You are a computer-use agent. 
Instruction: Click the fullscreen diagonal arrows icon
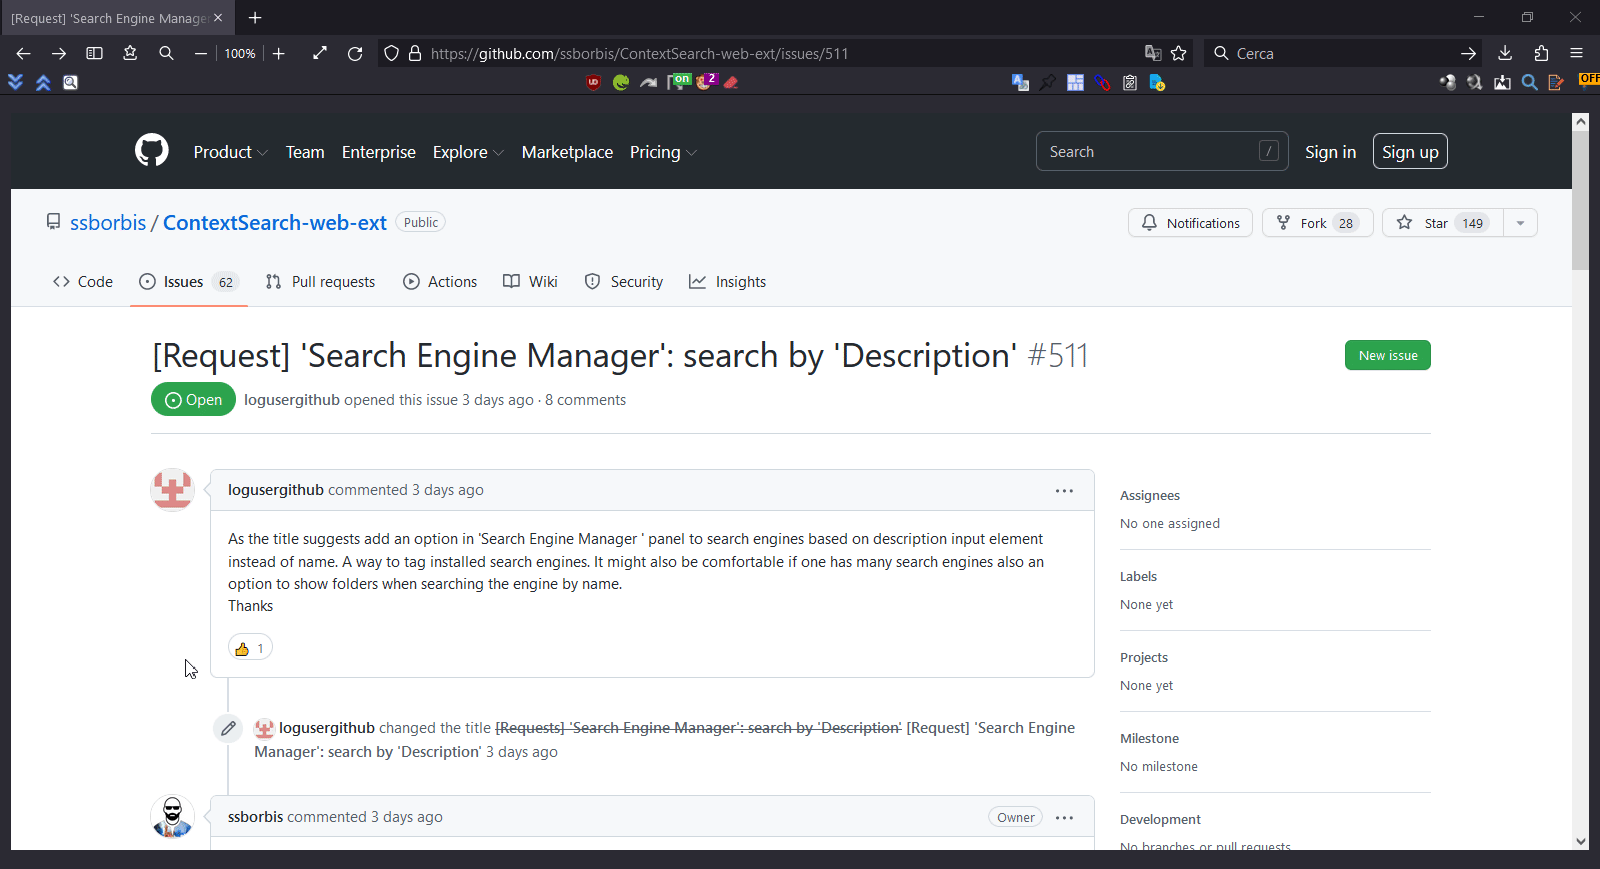(320, 53)
